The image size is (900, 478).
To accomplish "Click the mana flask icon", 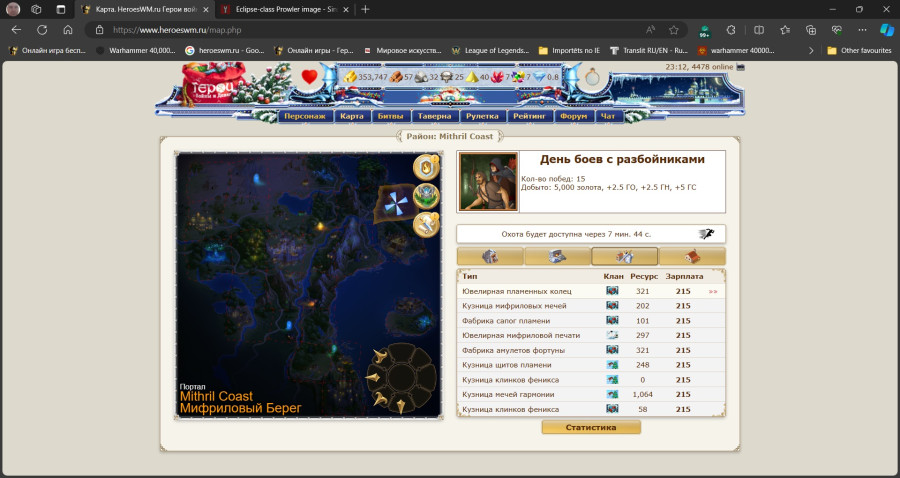I will point(592,77).
